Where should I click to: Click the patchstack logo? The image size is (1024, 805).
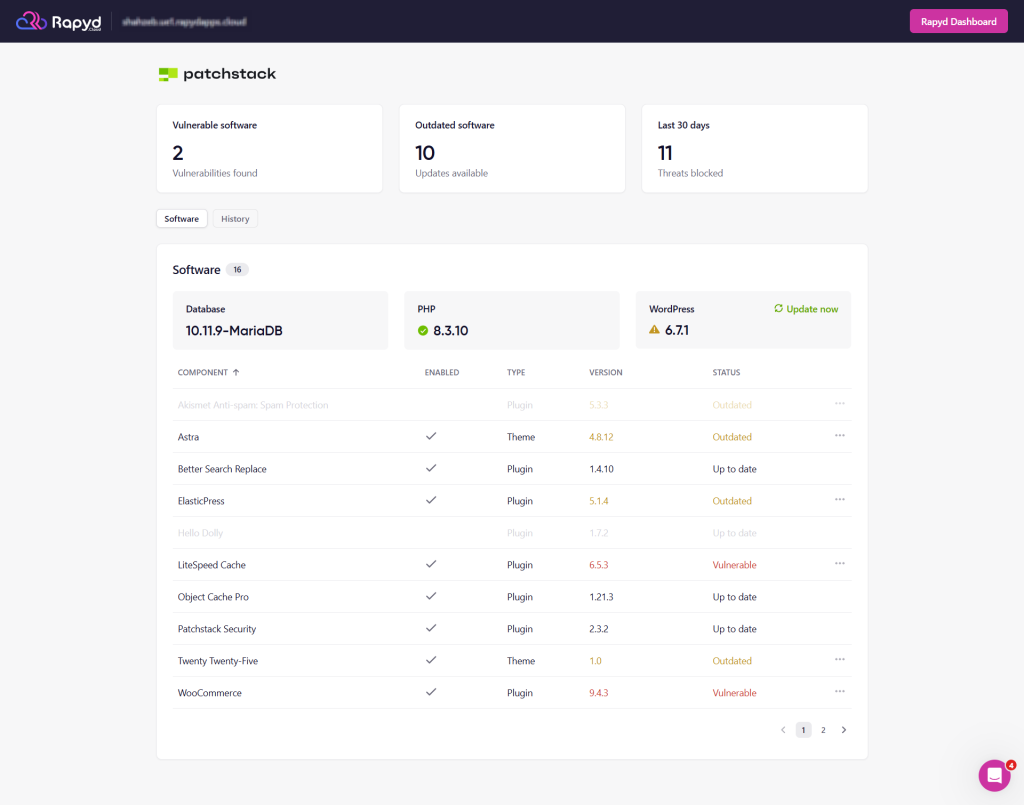pos(217,73)
